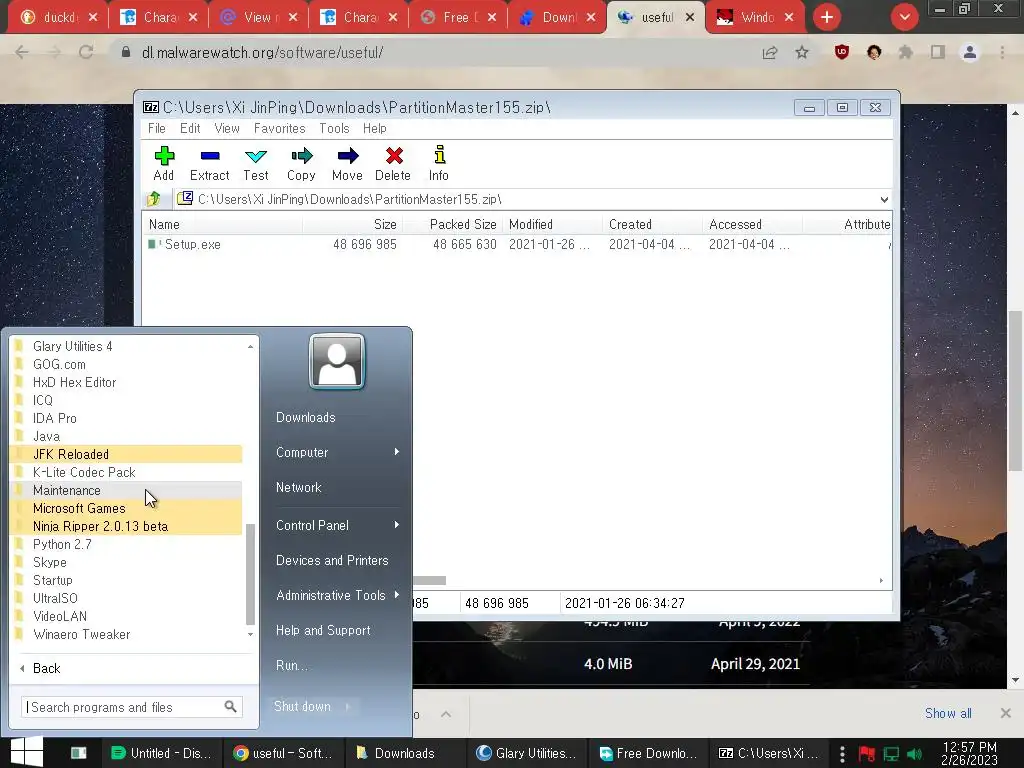
Task: Click the red flag tray icon
Action: pyautogui.click(x=867, y=754)
